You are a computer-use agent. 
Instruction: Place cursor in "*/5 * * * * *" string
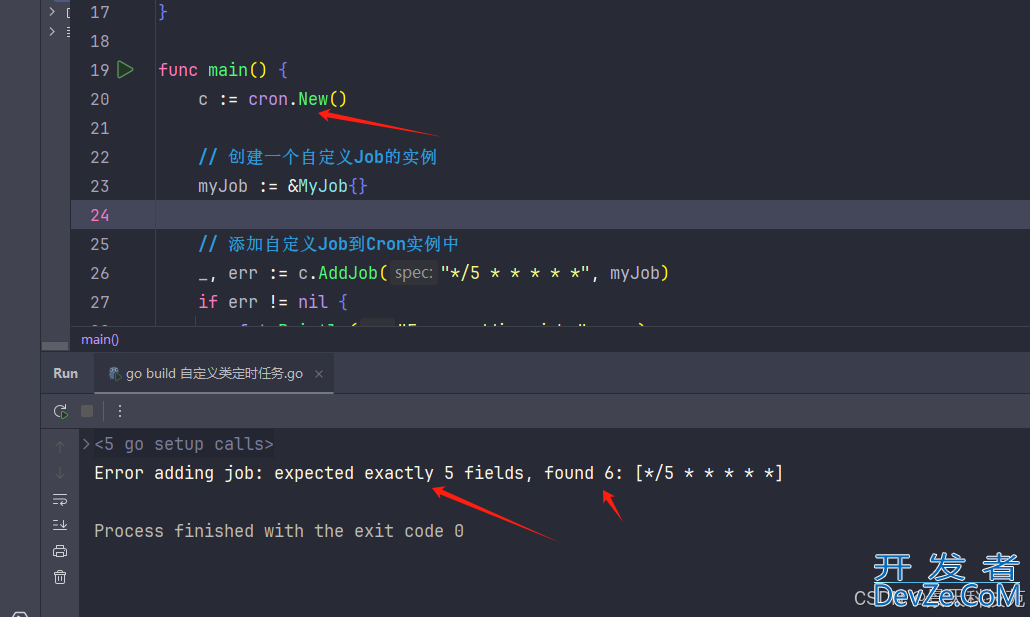[x=514, y=273]
